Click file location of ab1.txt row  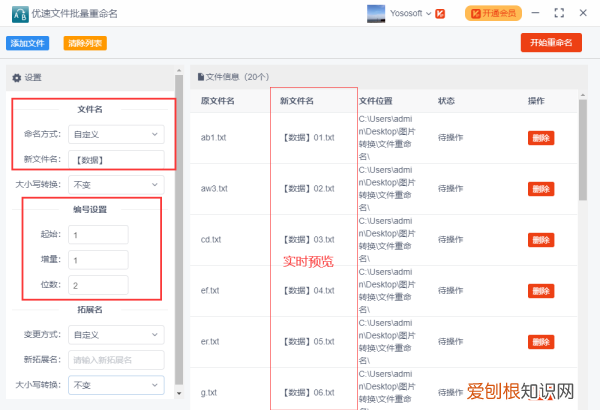386,138
